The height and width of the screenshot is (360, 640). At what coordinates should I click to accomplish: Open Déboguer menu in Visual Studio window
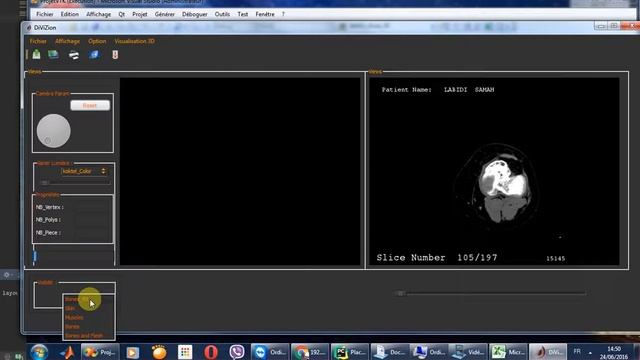195,14
